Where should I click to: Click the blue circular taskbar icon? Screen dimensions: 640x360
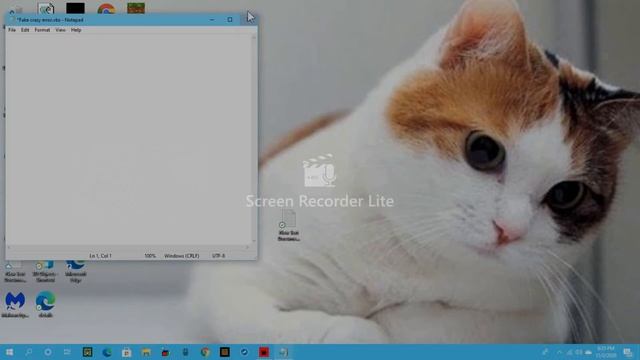click(244, 352)
